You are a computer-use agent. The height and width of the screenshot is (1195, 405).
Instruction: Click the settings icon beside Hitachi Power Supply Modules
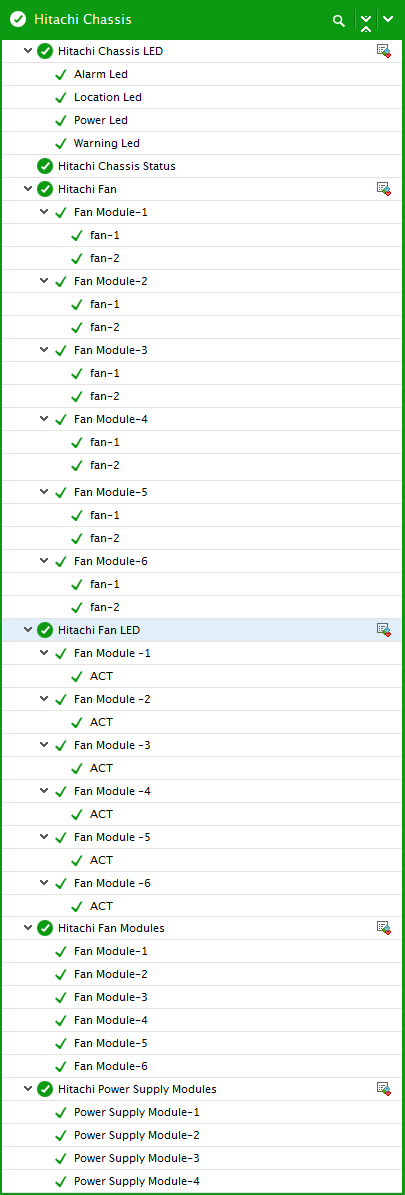pyautogui.click(x=384, y=1088)
